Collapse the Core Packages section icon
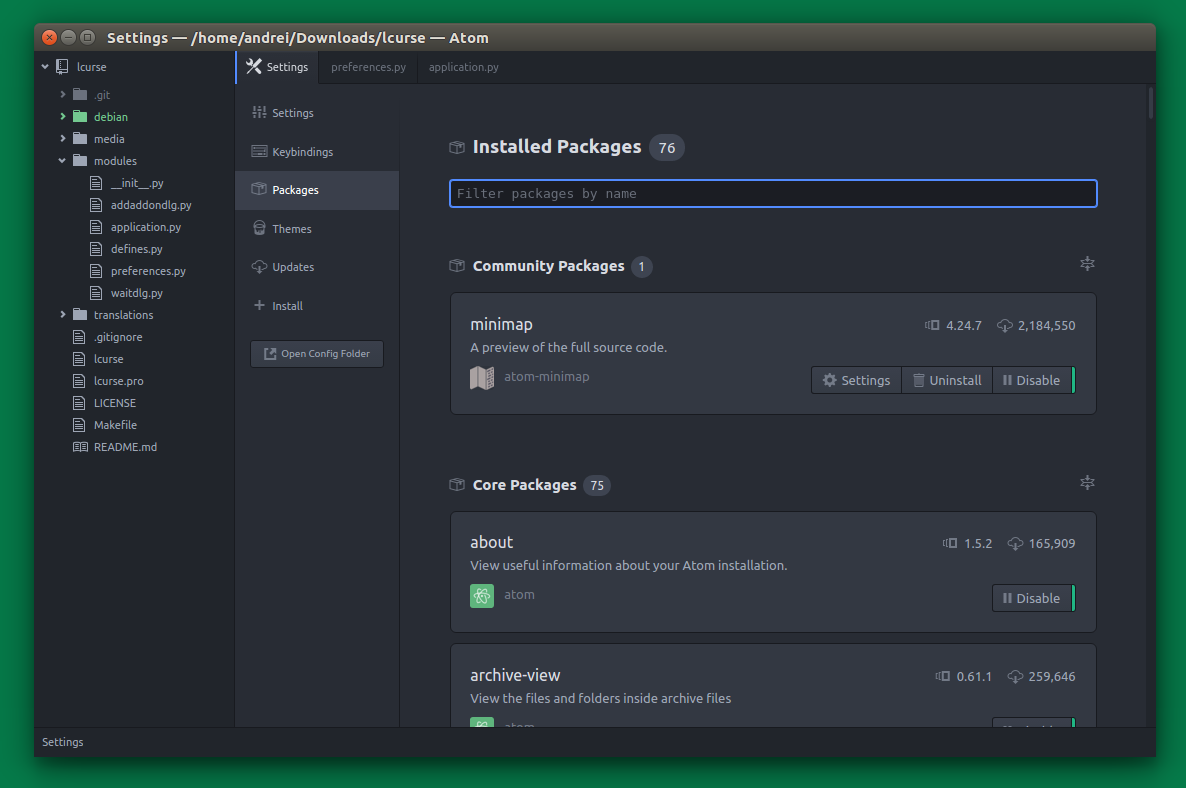Screen dimensions: 1186x788 (1087, 482)
